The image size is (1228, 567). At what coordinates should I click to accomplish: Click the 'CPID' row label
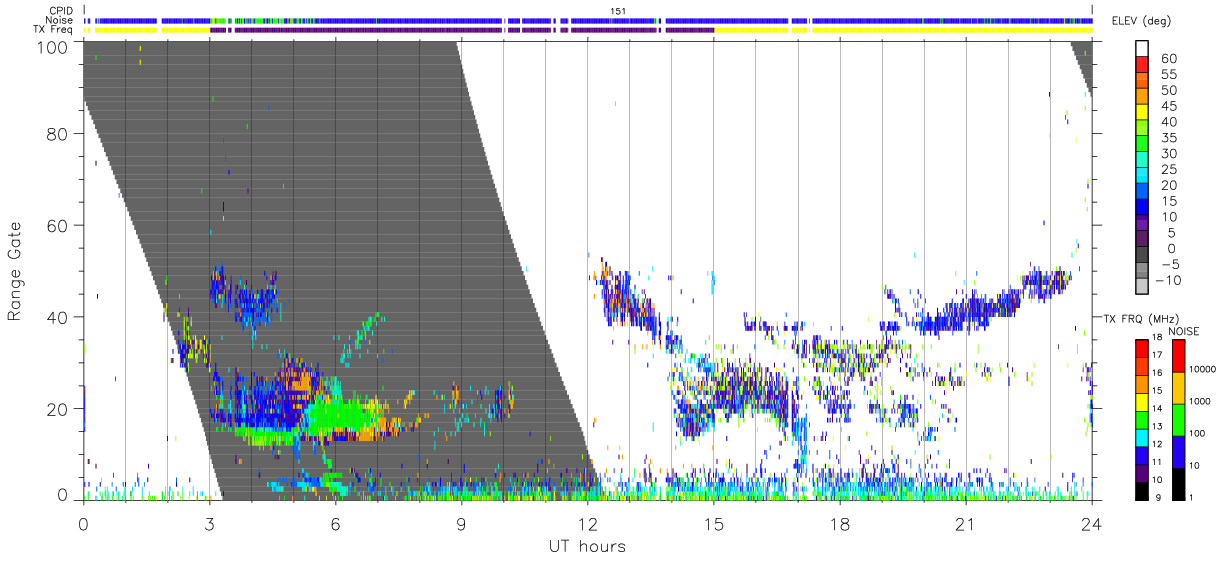(x=63, y=10)
